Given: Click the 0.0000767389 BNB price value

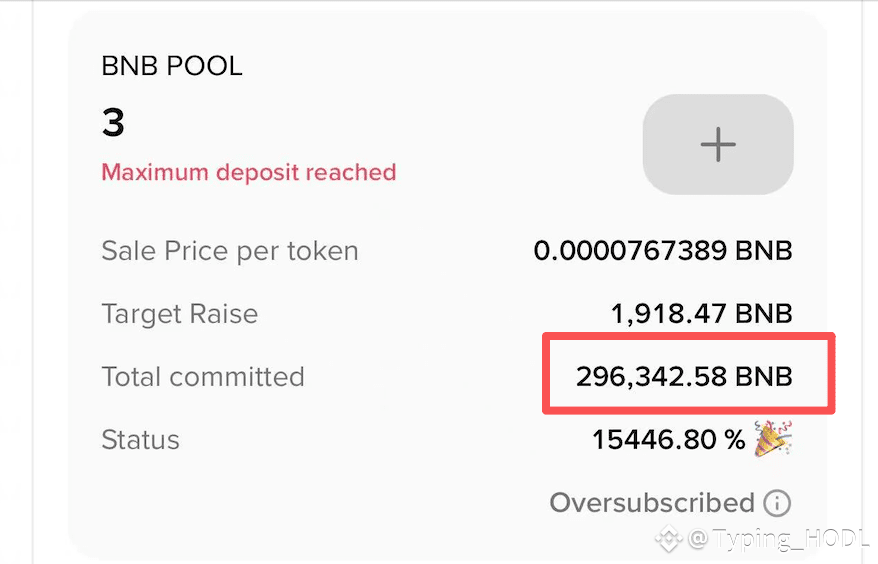Looking at the screenshot, I should point(663,250).
